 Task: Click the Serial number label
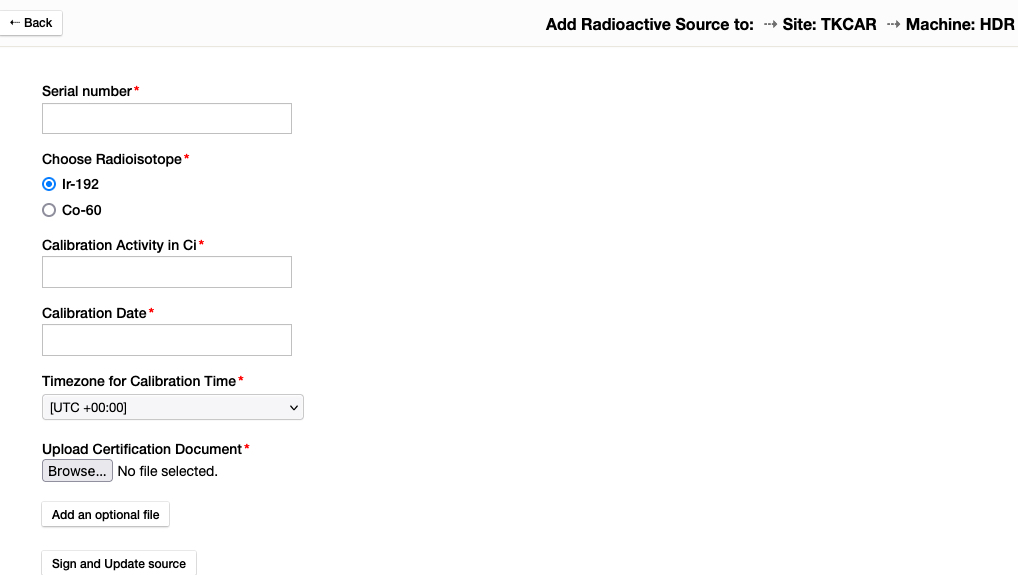[87, 91]
